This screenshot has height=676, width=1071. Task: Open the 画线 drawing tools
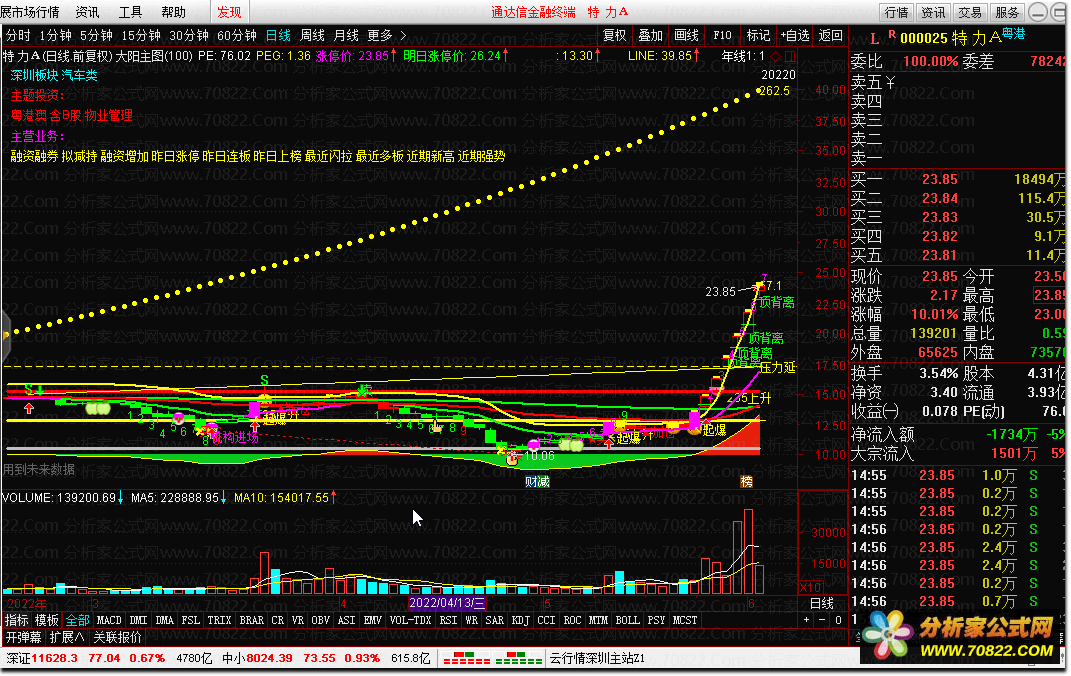tap(686, 36)
